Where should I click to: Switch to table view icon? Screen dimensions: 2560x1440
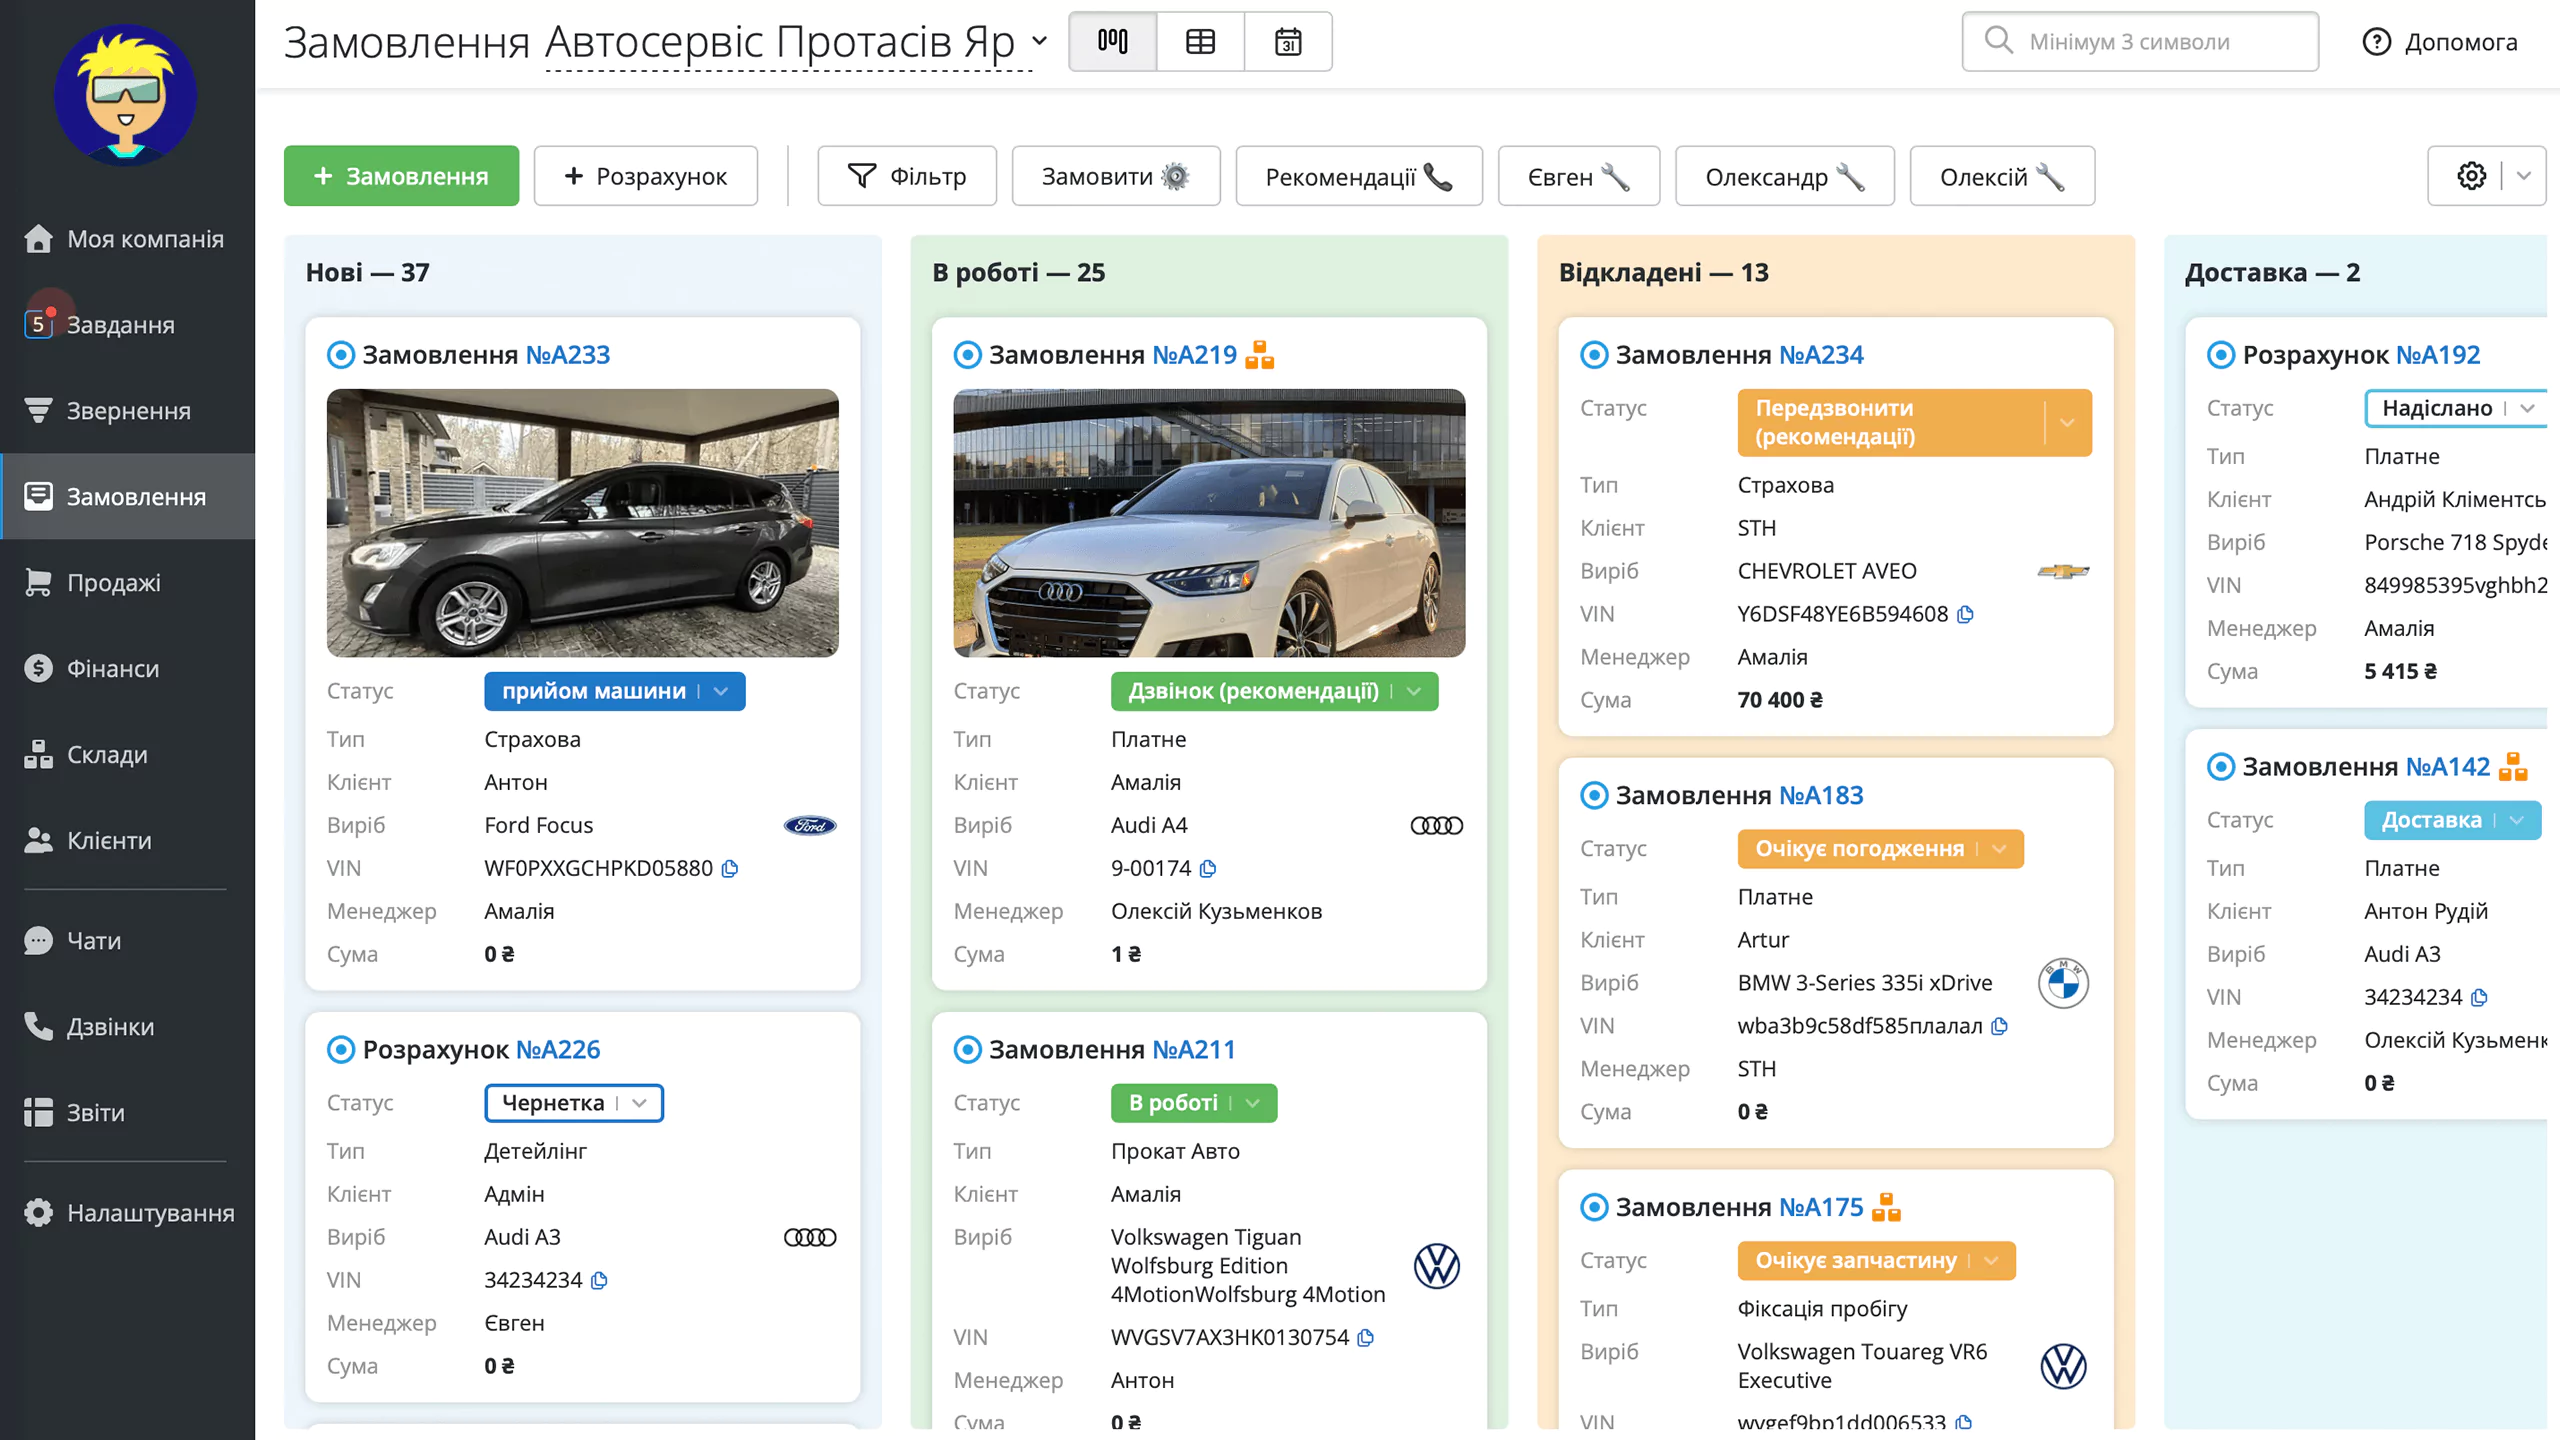pos(1200,41)
